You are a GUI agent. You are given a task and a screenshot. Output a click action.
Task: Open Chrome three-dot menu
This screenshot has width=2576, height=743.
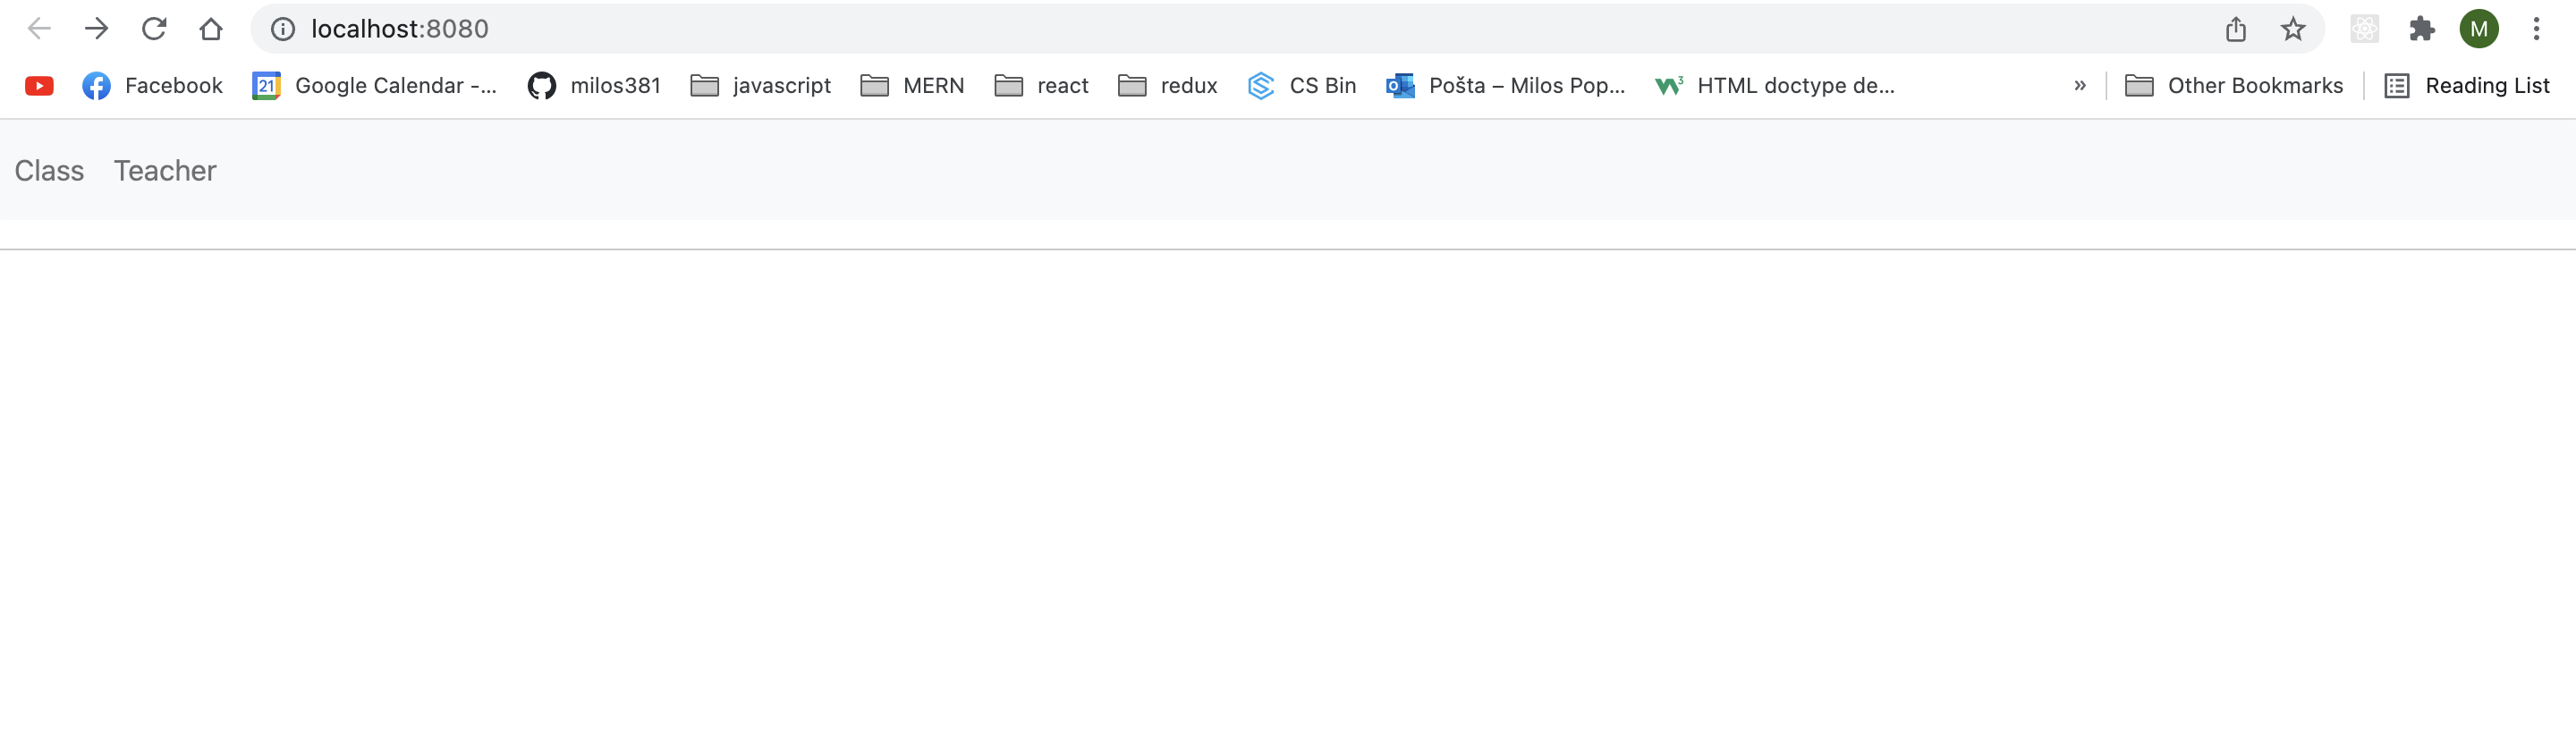pyautogui.click(x=2536, y=29)
